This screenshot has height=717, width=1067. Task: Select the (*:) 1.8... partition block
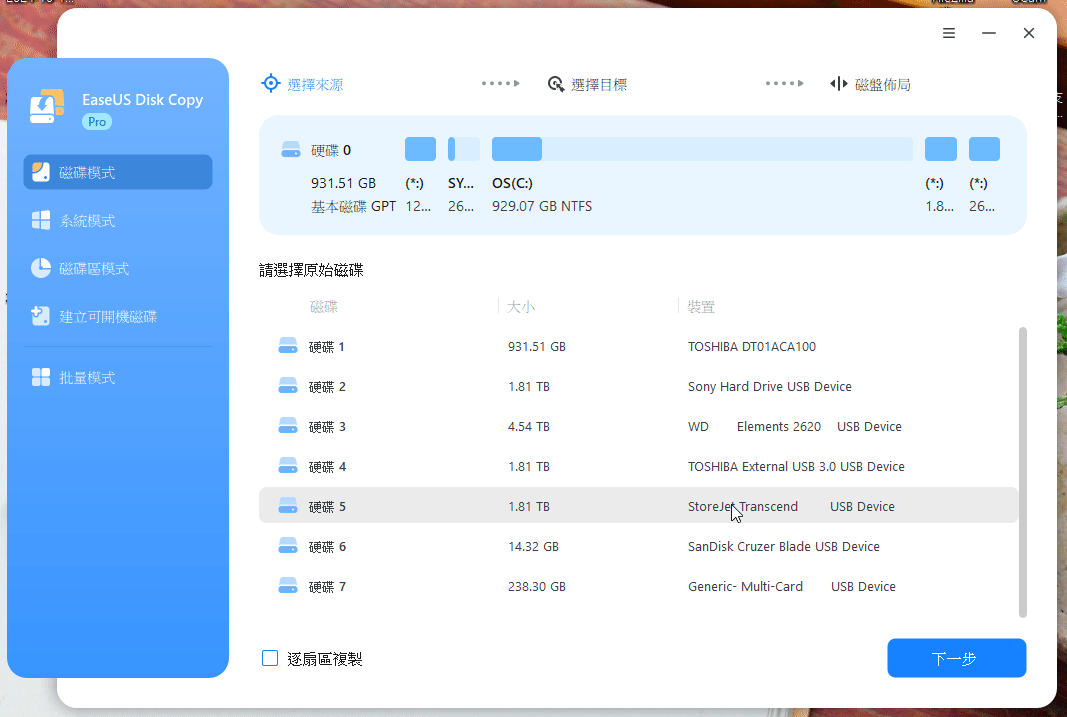click(x=940, y=149)
